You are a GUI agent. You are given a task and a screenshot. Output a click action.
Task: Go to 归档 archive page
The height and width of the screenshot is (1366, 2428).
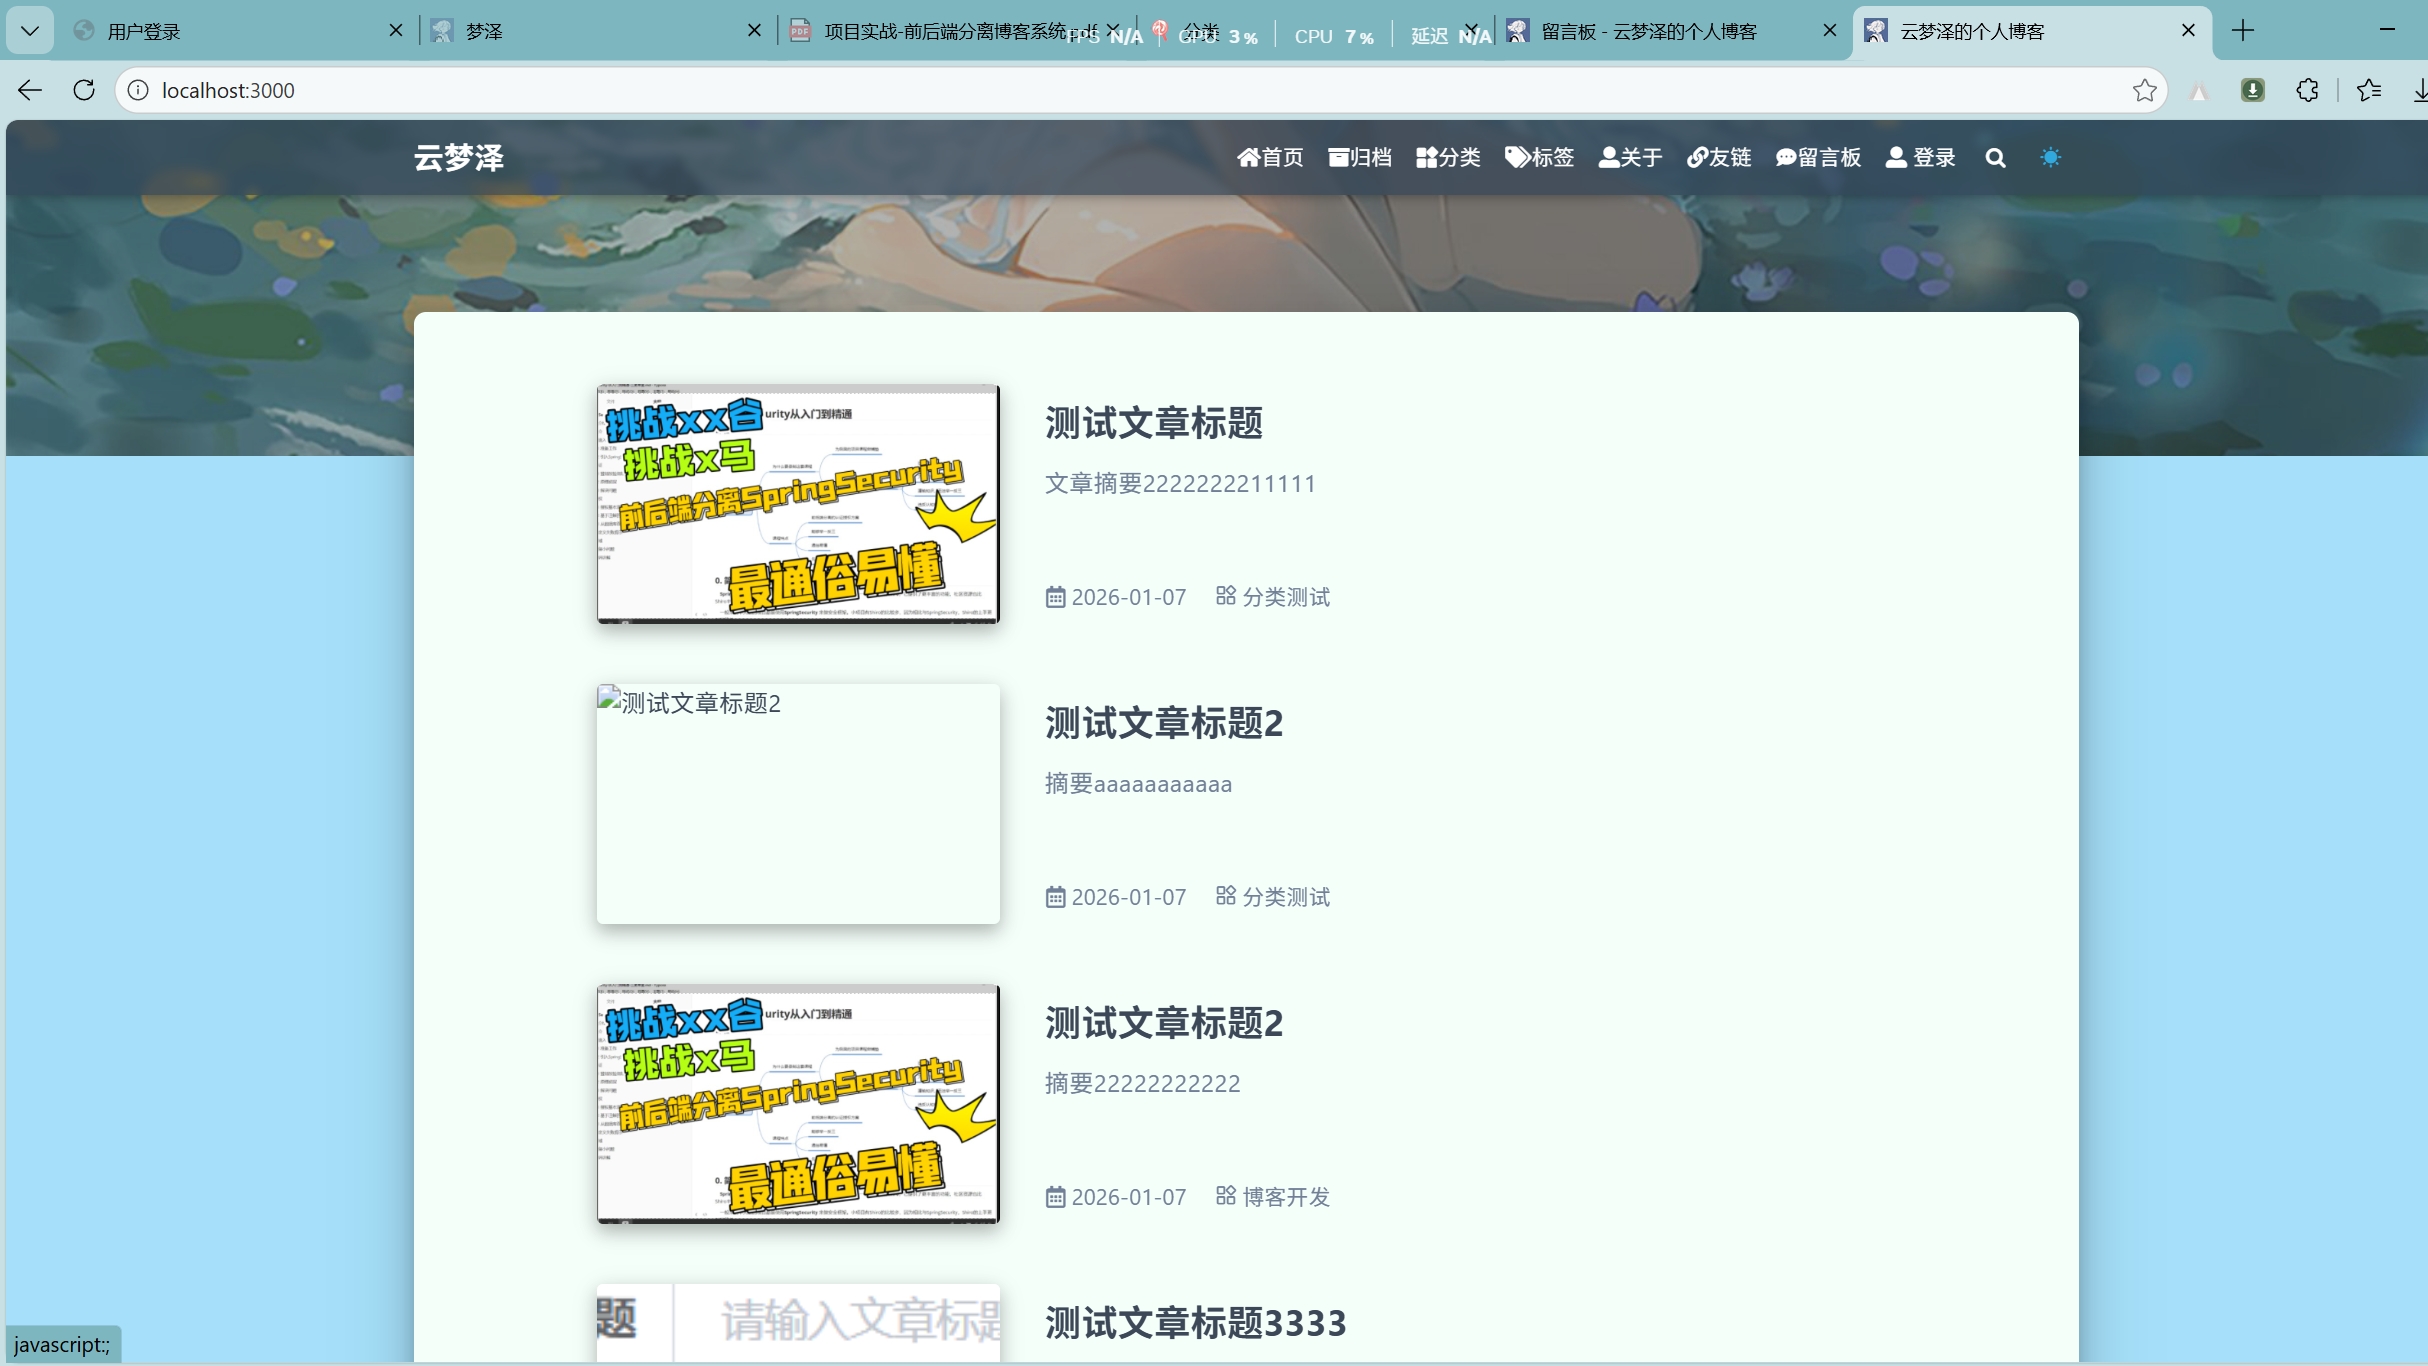1359,158
